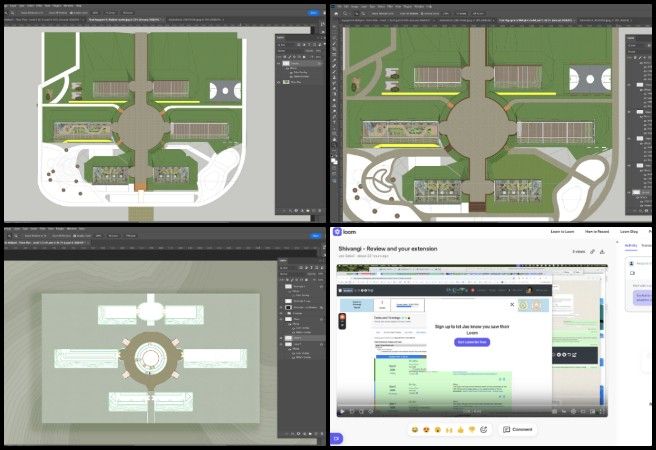Open the Loom video in fullscreen
This screenshot has height=450, width=656.
[600, 410]
